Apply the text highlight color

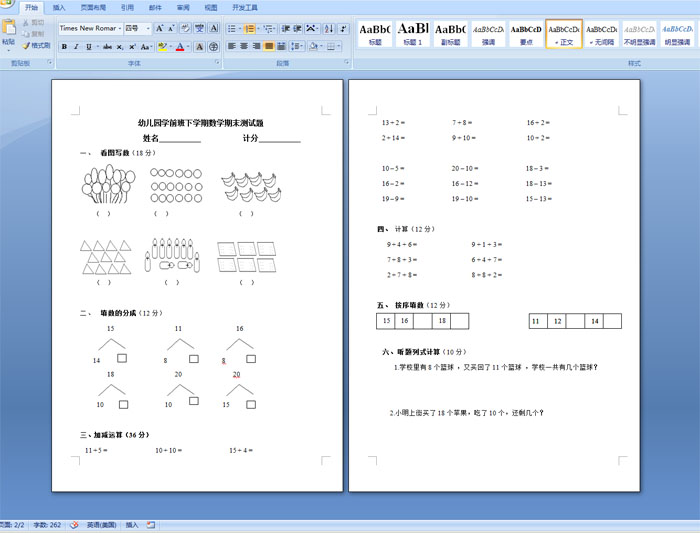162,46
